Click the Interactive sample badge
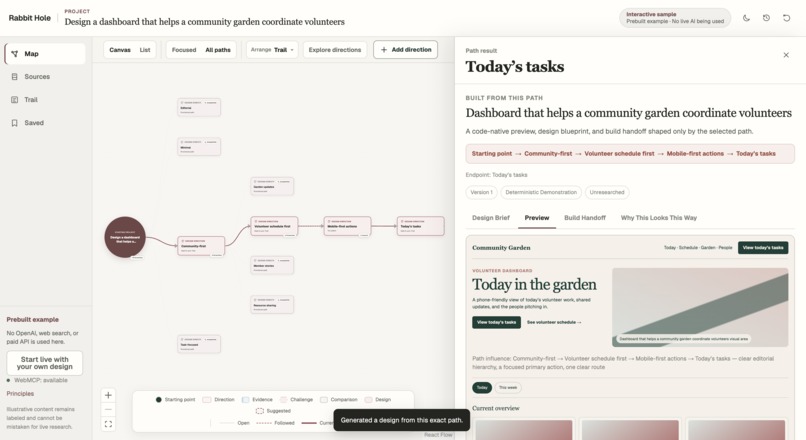This screenshot has width=806, height=440. coord(675,18)
